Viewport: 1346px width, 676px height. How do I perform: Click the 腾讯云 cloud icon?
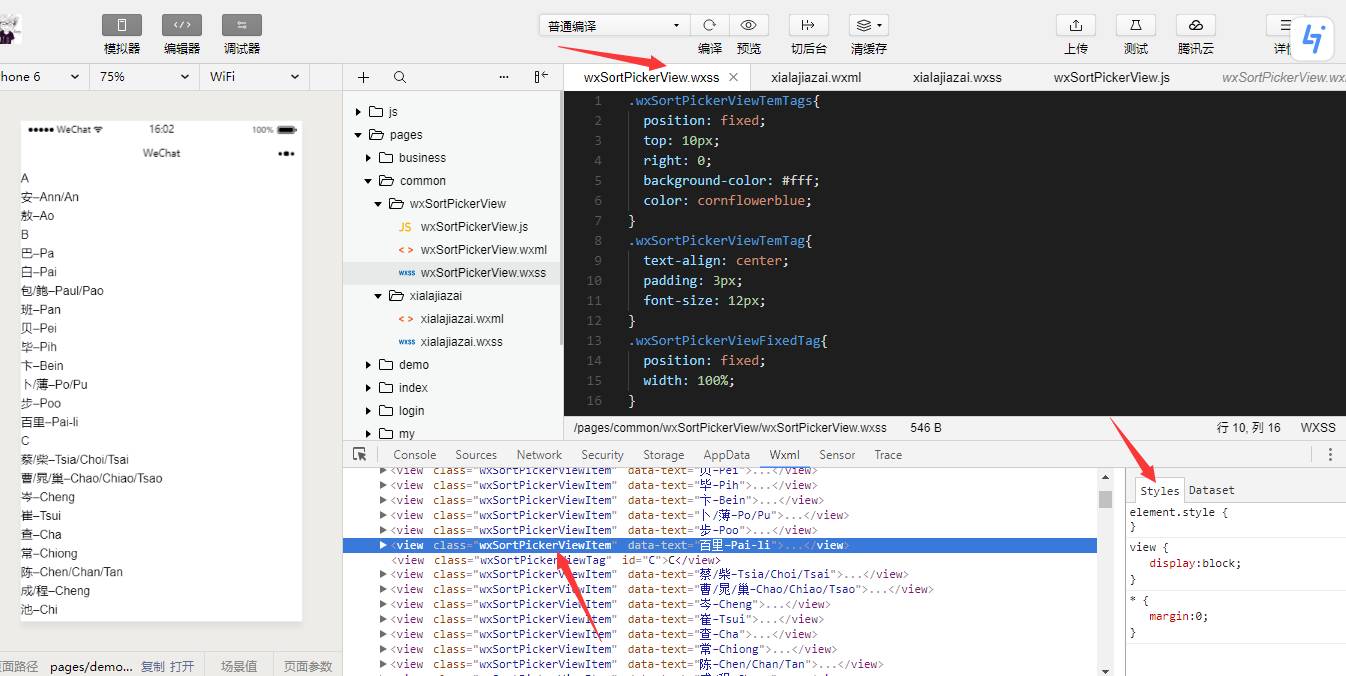(1196, 25)
